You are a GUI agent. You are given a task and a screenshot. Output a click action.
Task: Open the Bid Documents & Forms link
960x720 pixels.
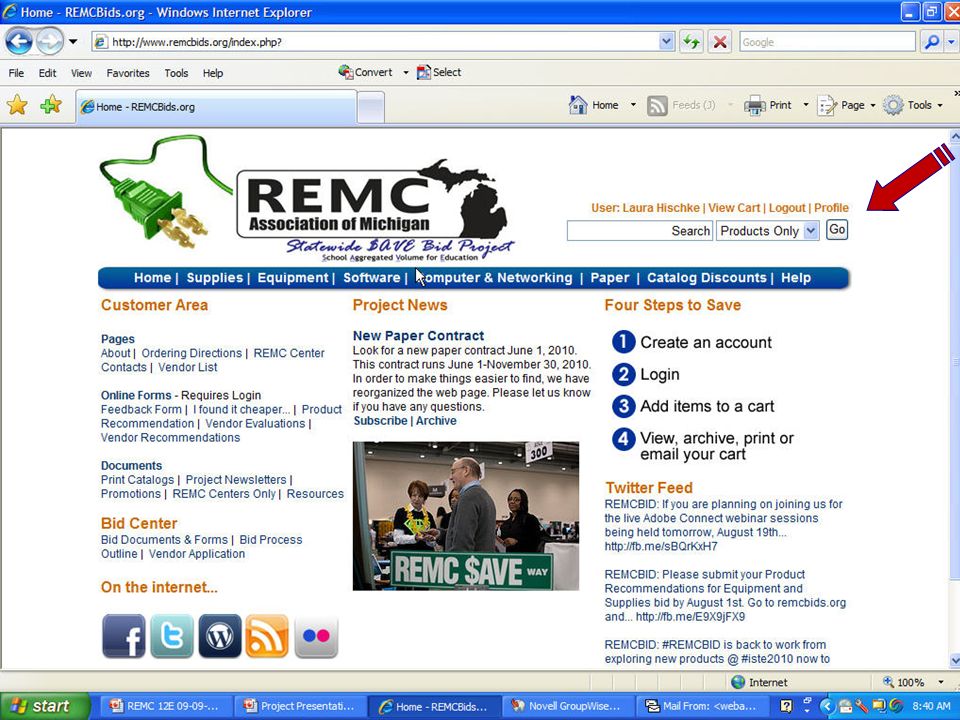[164, 539]
